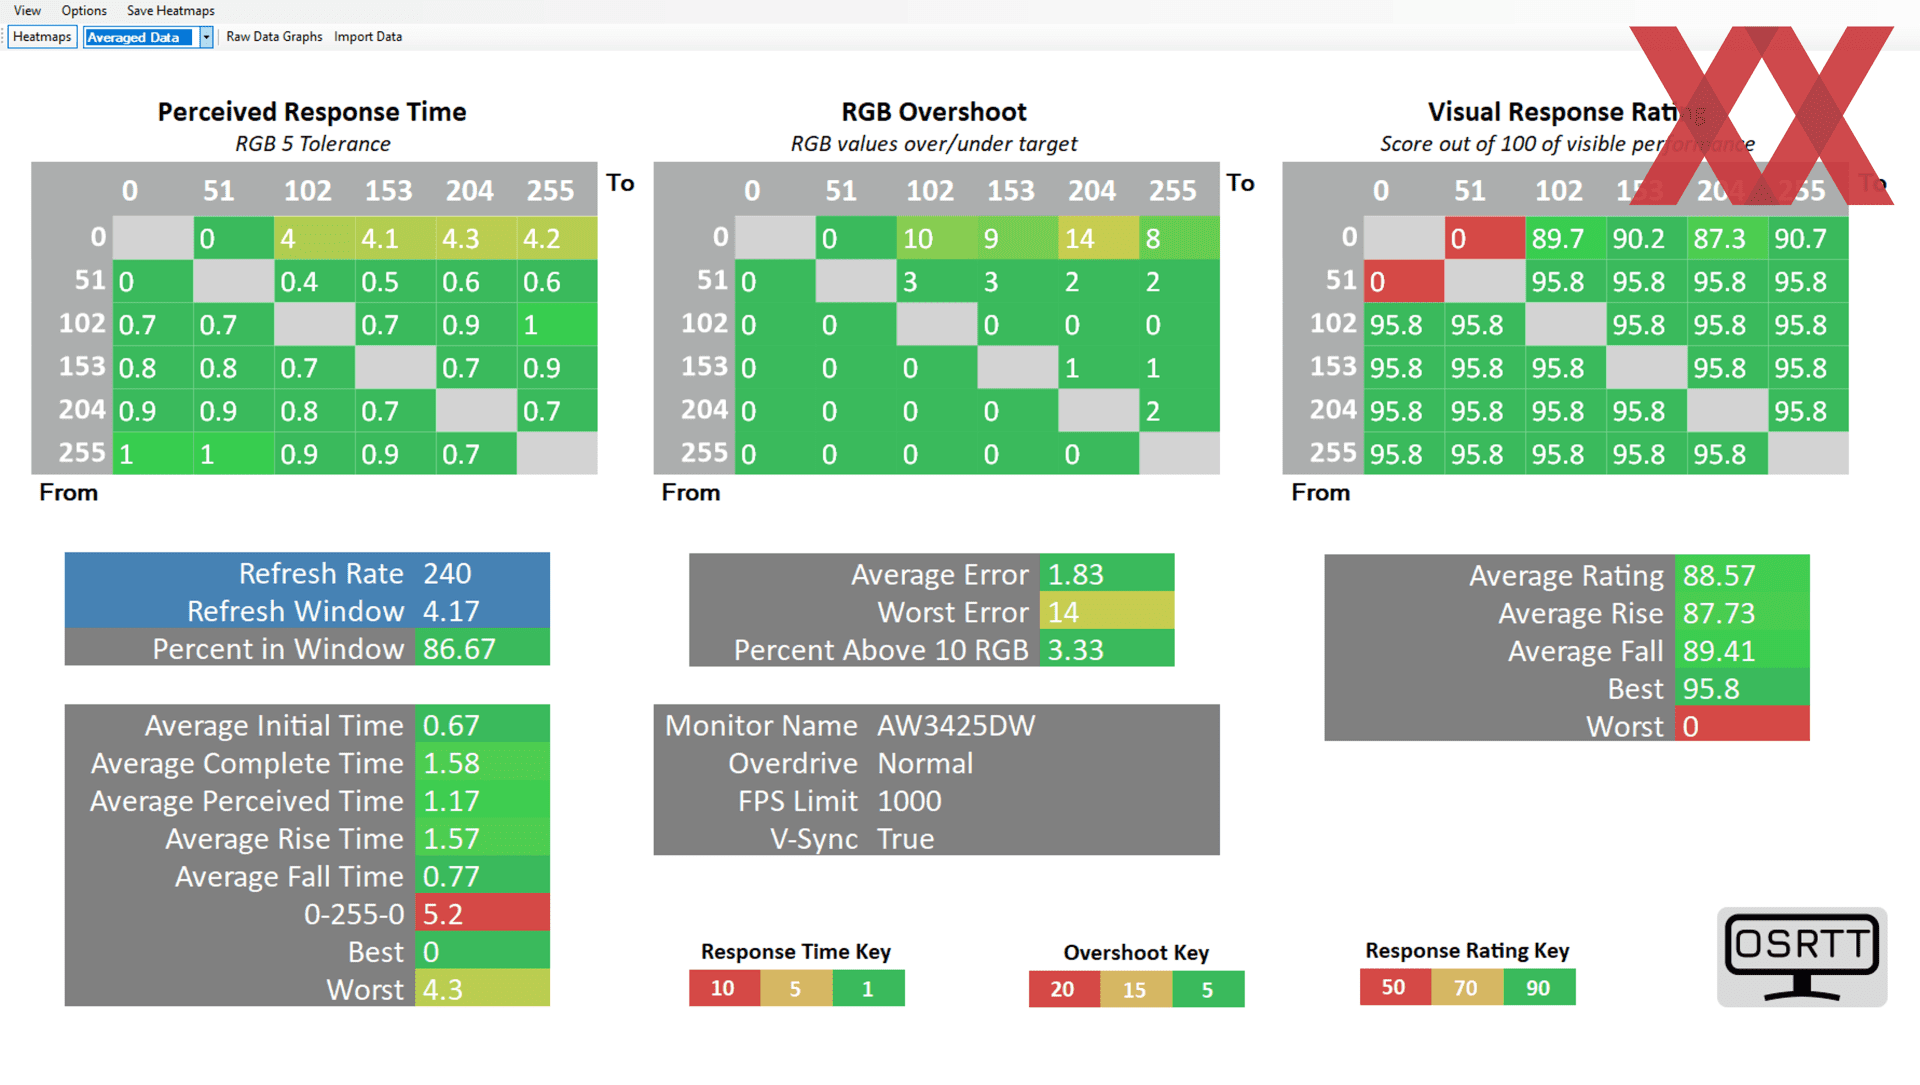
Task: Click the OSRTT monitor logo
Action: 1801,956
